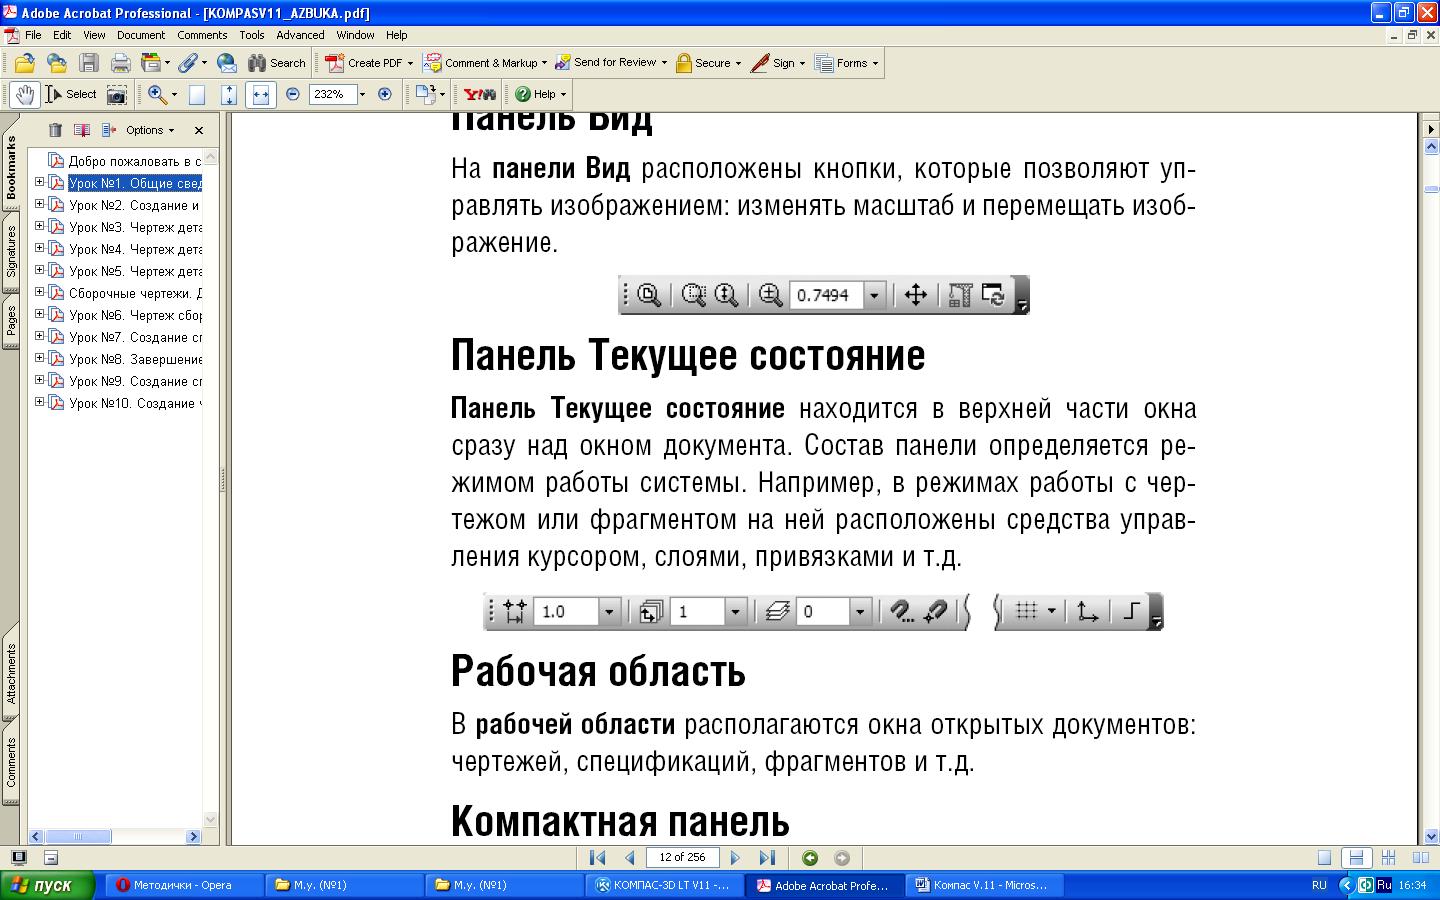Click the Search binoculars button
This screenshot has height=900, width=1440.
[x=277, y=63]
